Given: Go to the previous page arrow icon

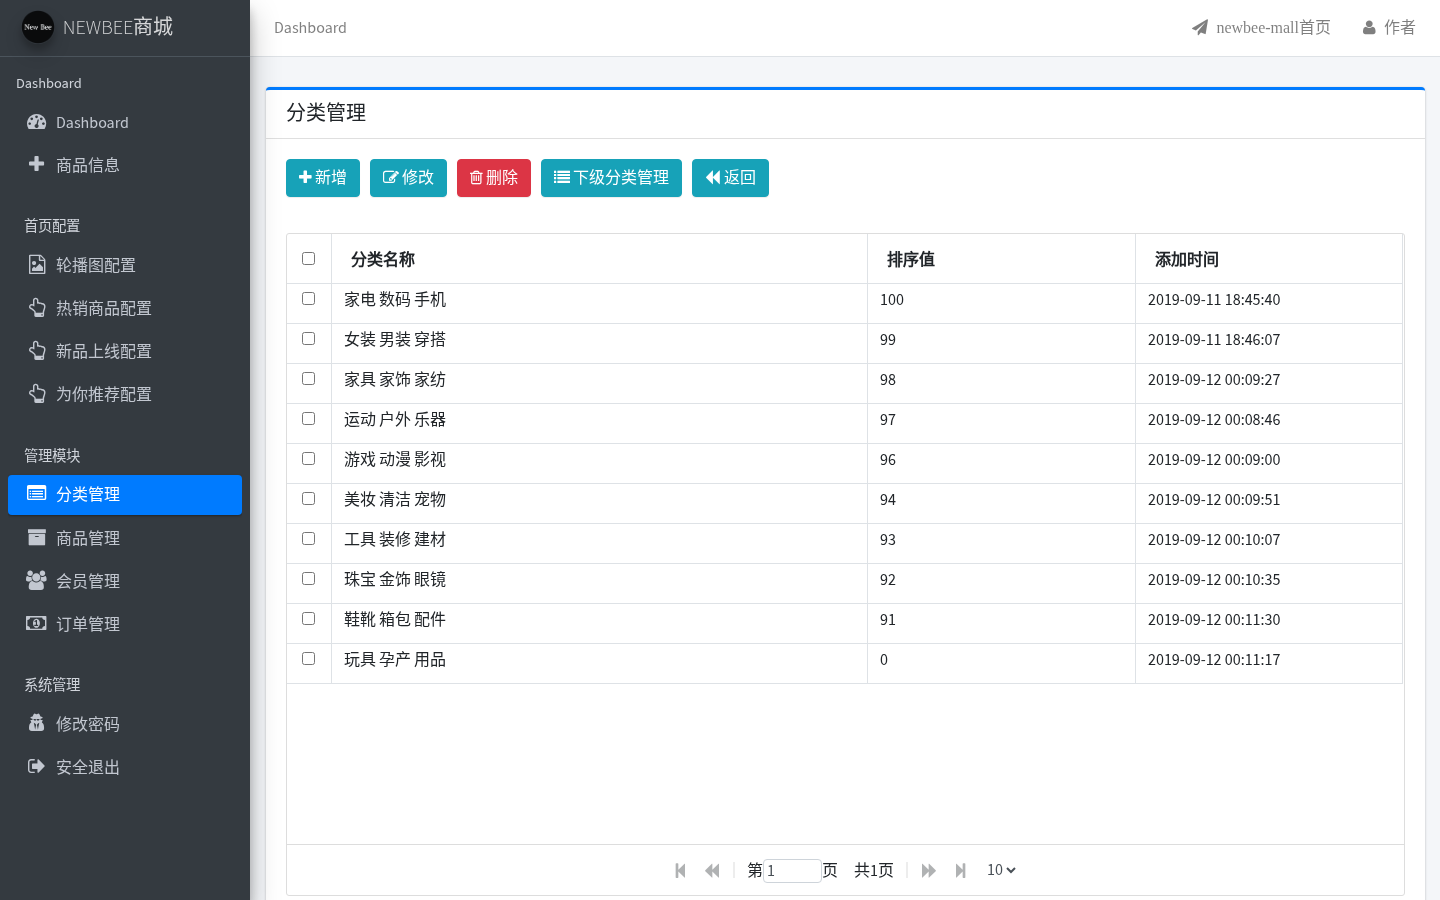Looking at the screenshot, I should [712, 870].
